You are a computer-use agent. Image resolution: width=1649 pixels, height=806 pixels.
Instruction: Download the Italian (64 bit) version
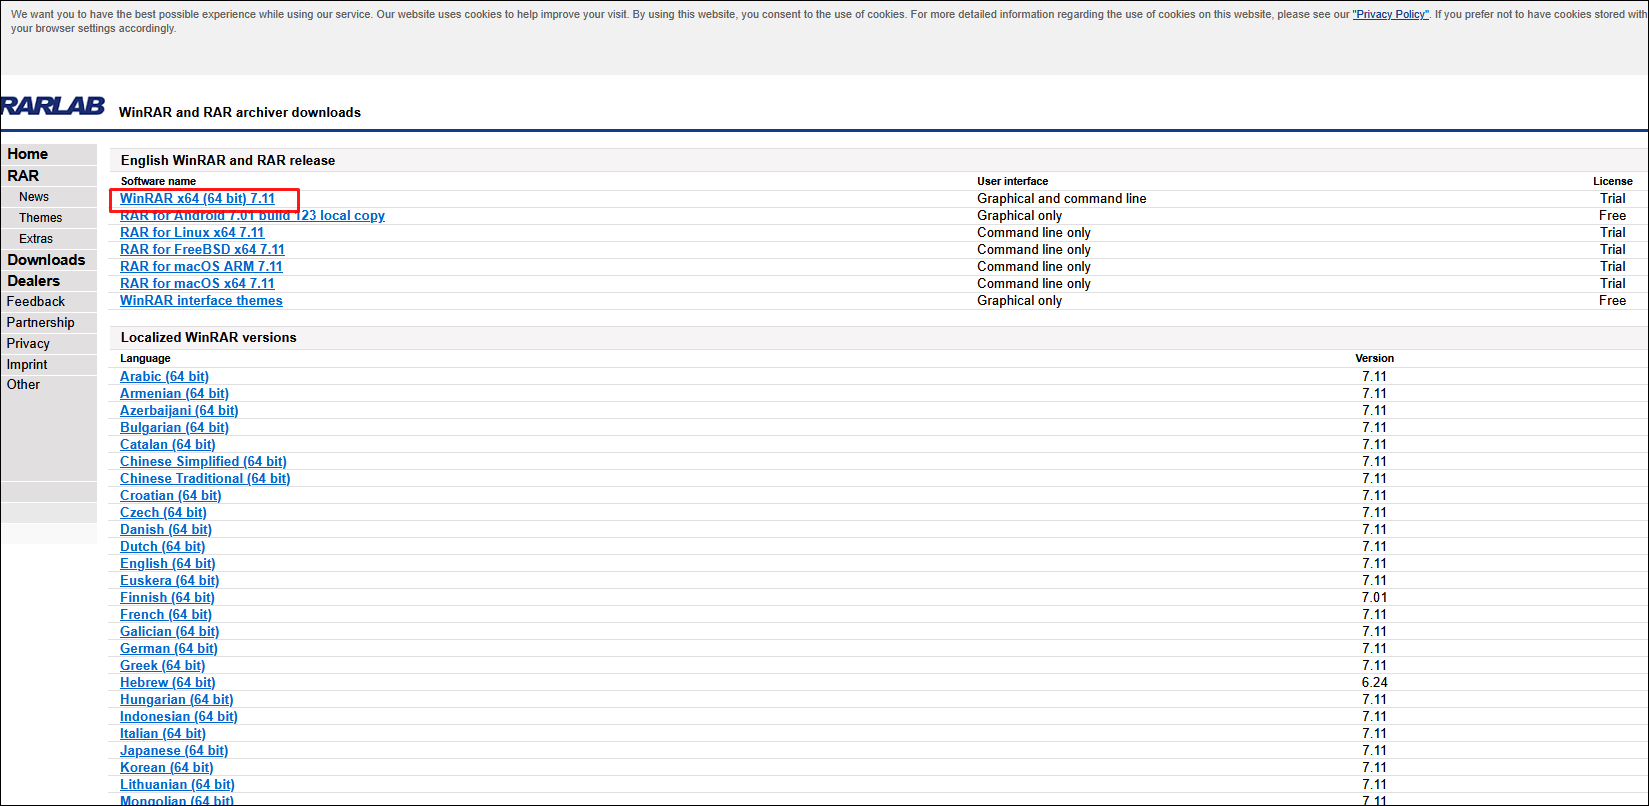point(163,734)
